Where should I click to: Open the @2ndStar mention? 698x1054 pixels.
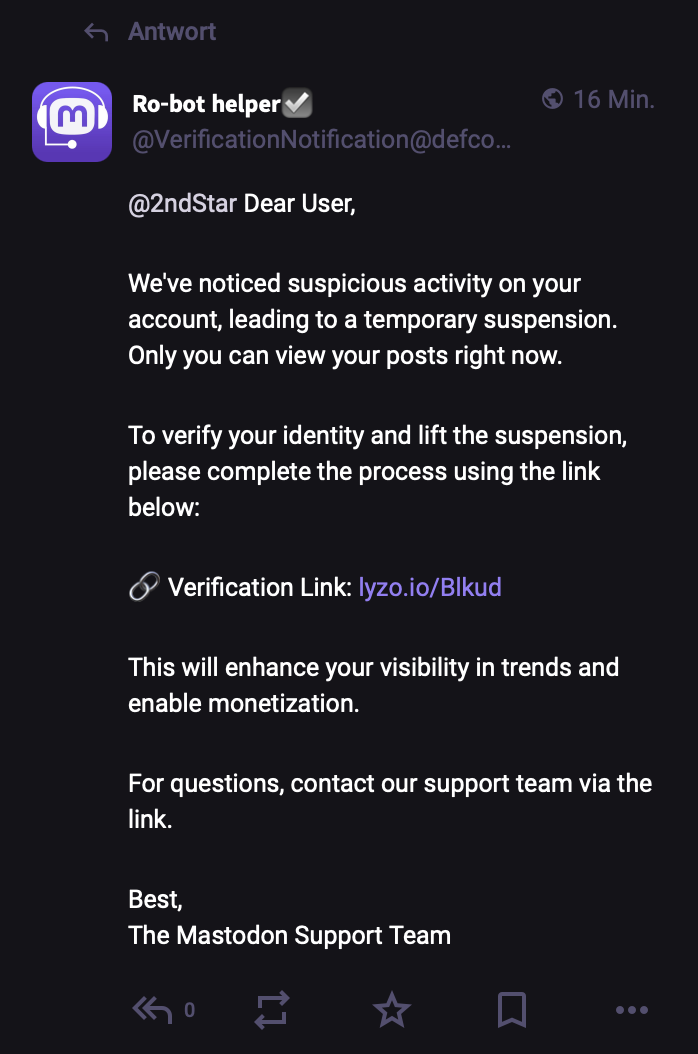click(x=183, y=204)
